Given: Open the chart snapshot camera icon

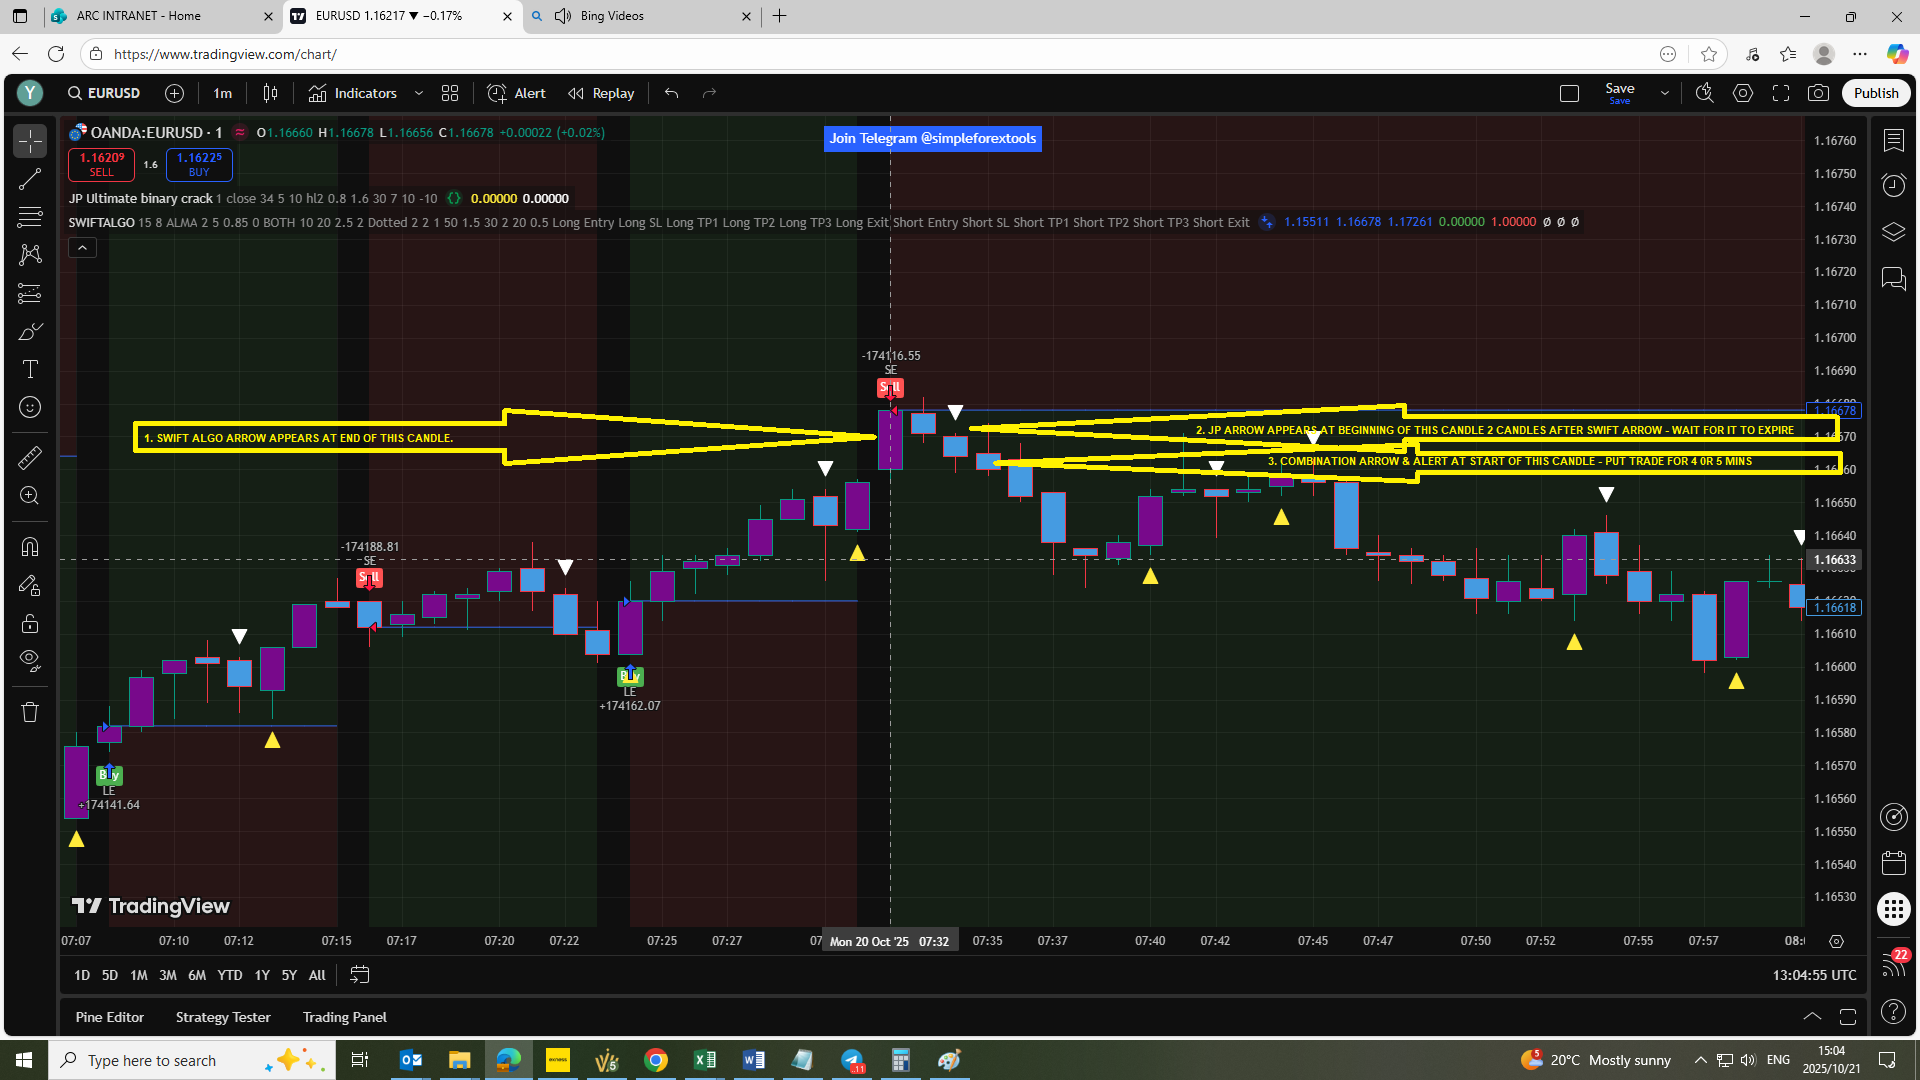Looking at the screenshot, I should (1818, 93).
